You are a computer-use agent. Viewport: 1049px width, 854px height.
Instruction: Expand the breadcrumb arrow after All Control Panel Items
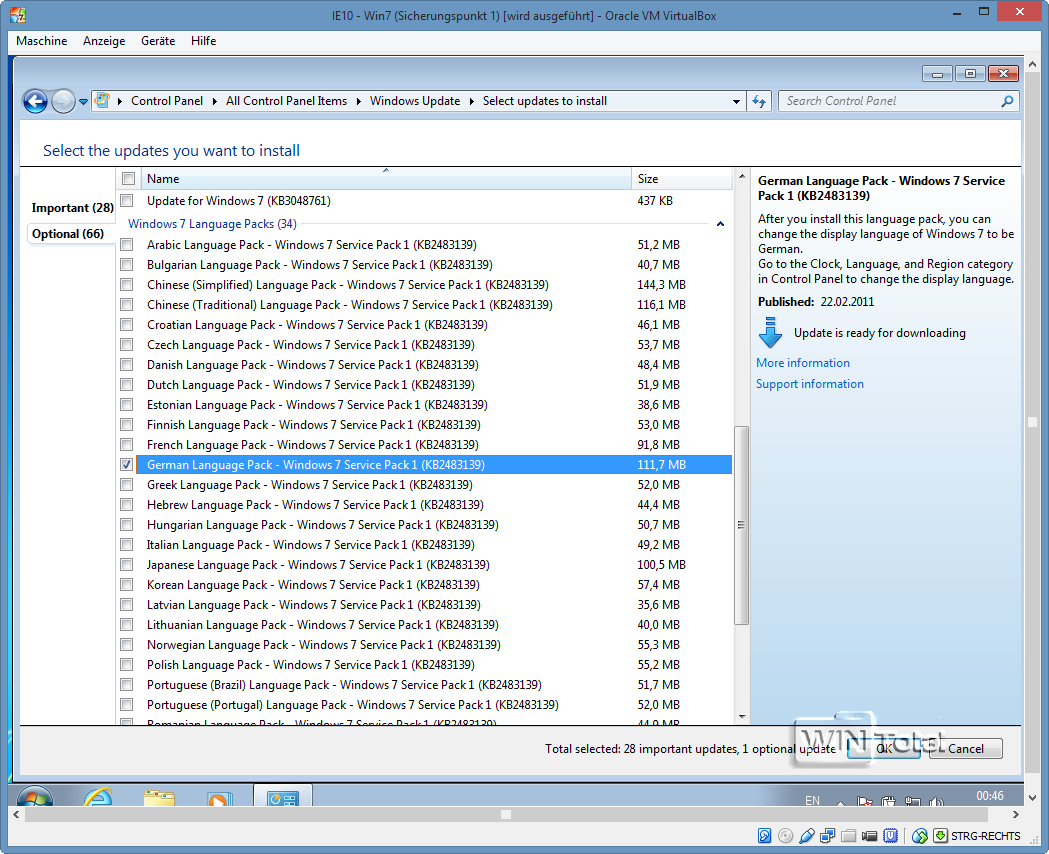(359, 102)
